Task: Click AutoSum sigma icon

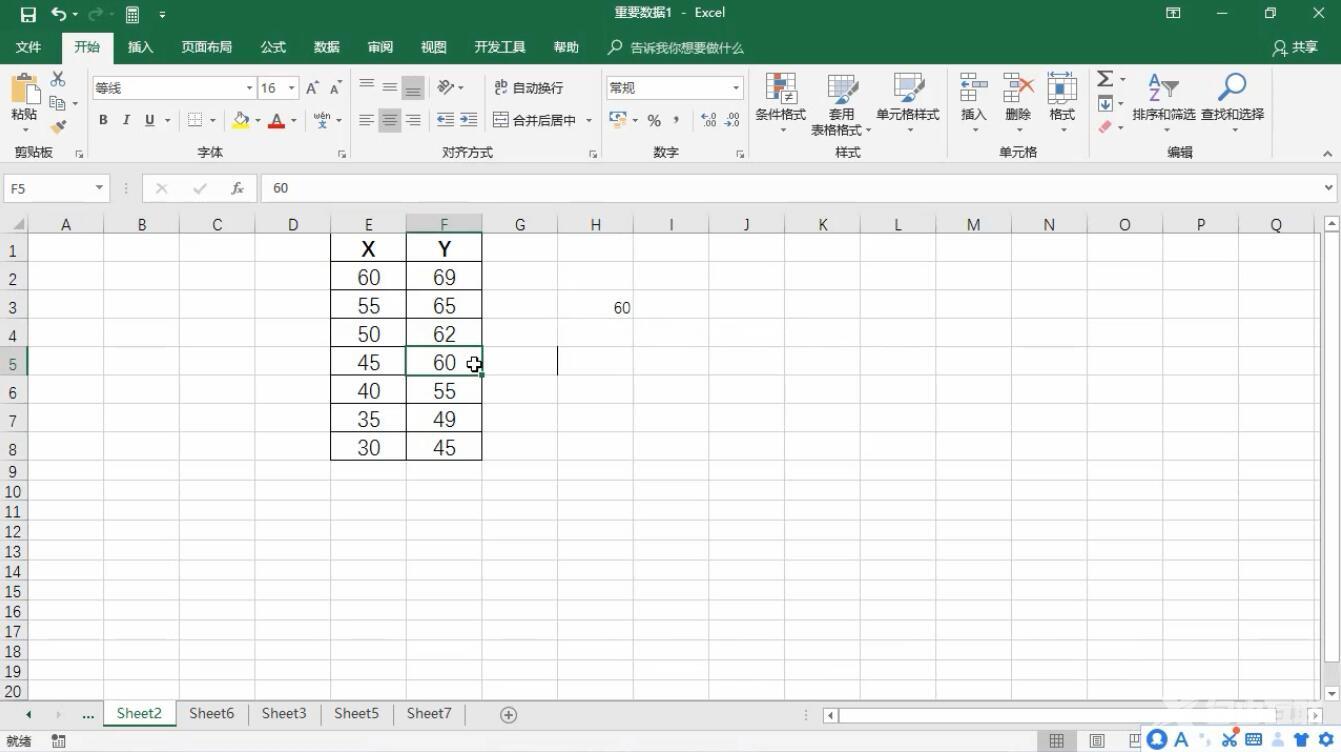Action: pyautogui.click(x=1105, y=79)
